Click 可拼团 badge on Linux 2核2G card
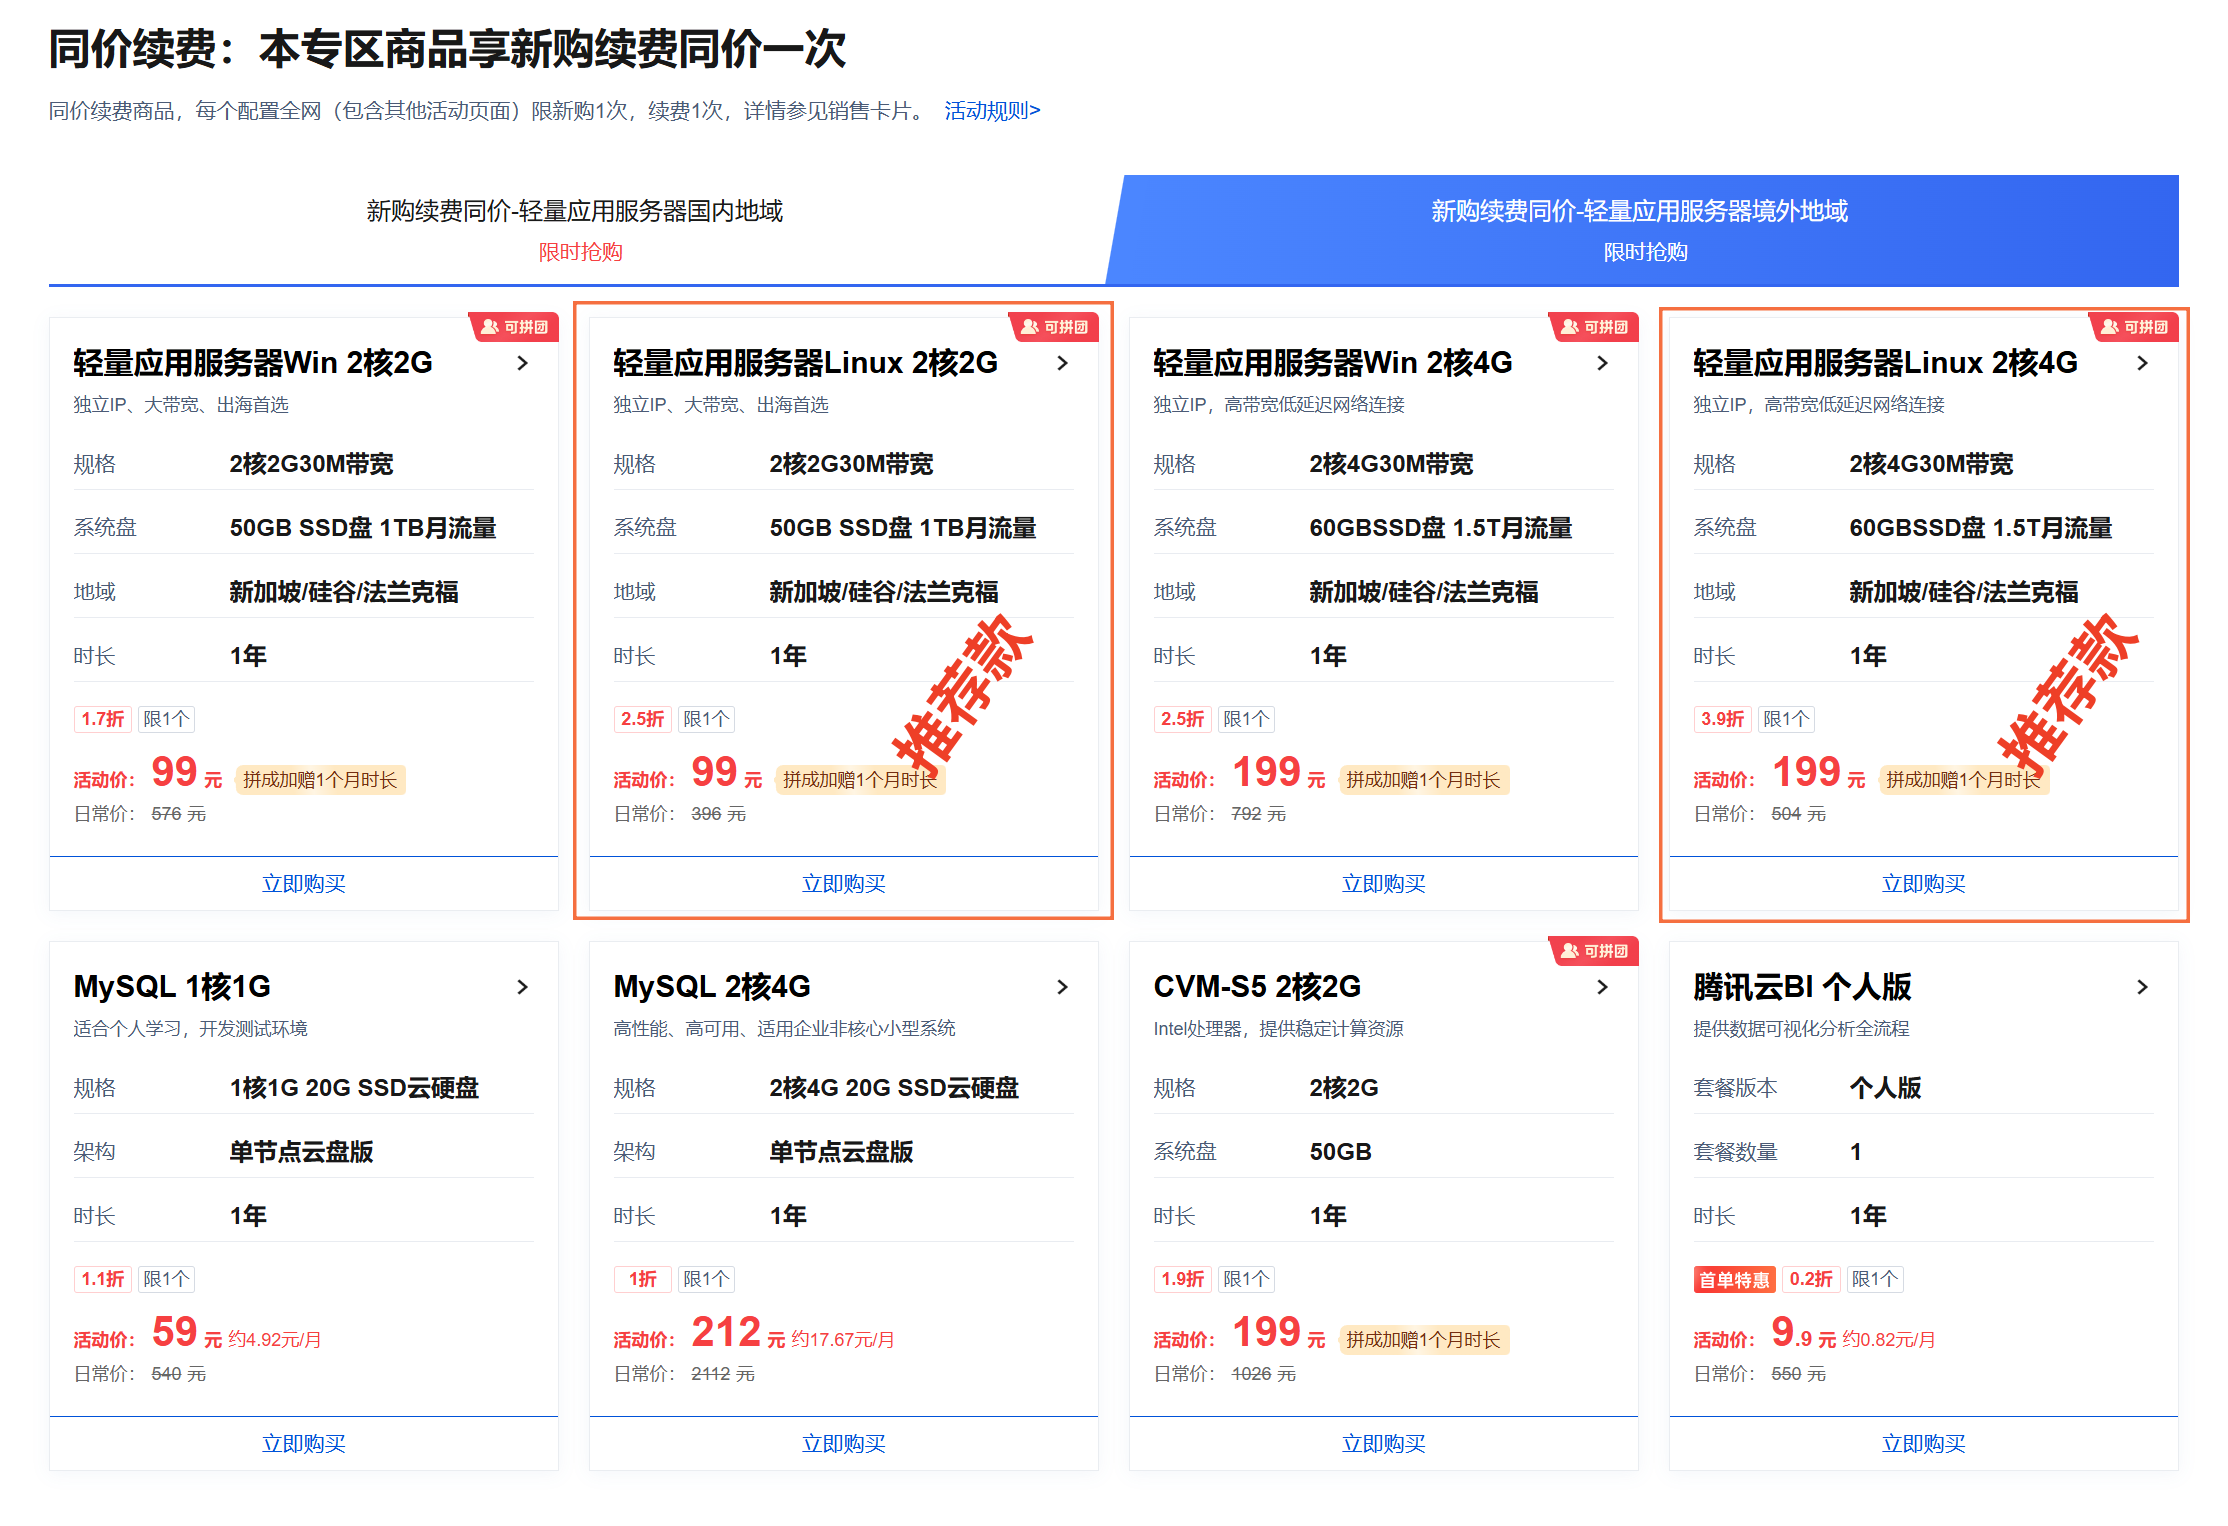2228x1526 pixels. point(1054,327)
